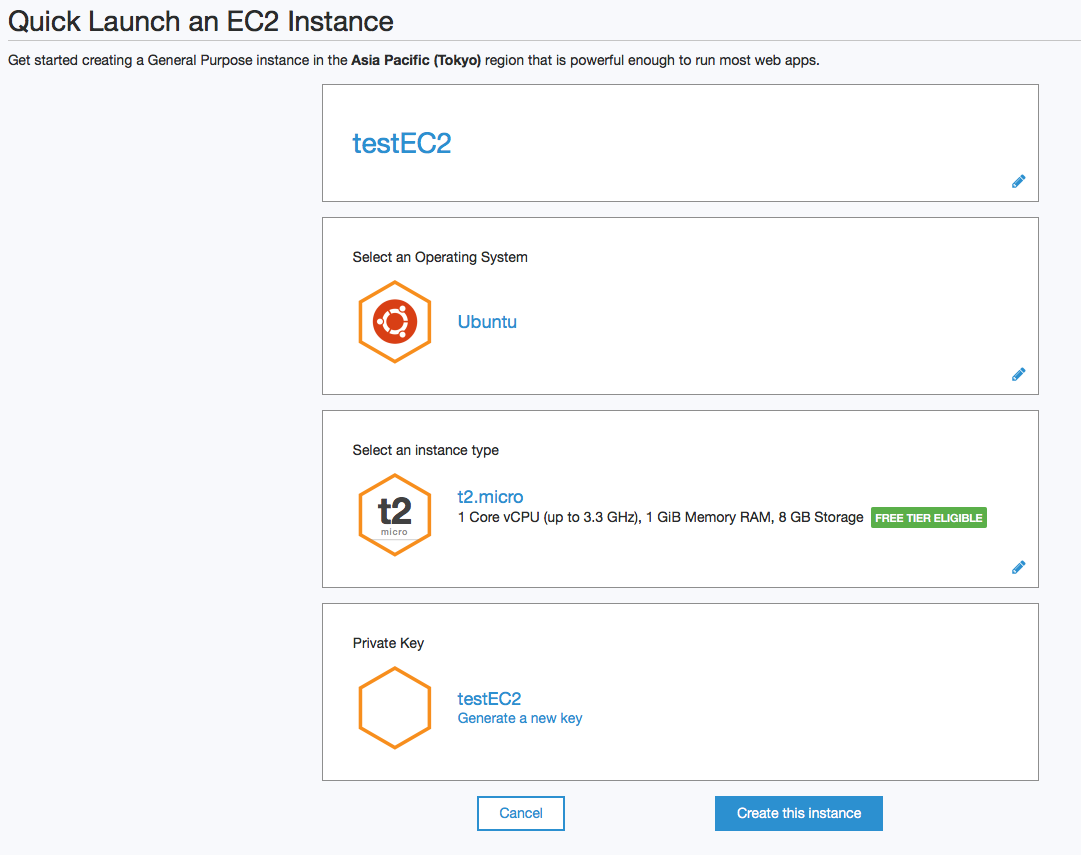
Task: Edit the testEC2 instance name pencil icon
Action: click(x=1018, y=181)
